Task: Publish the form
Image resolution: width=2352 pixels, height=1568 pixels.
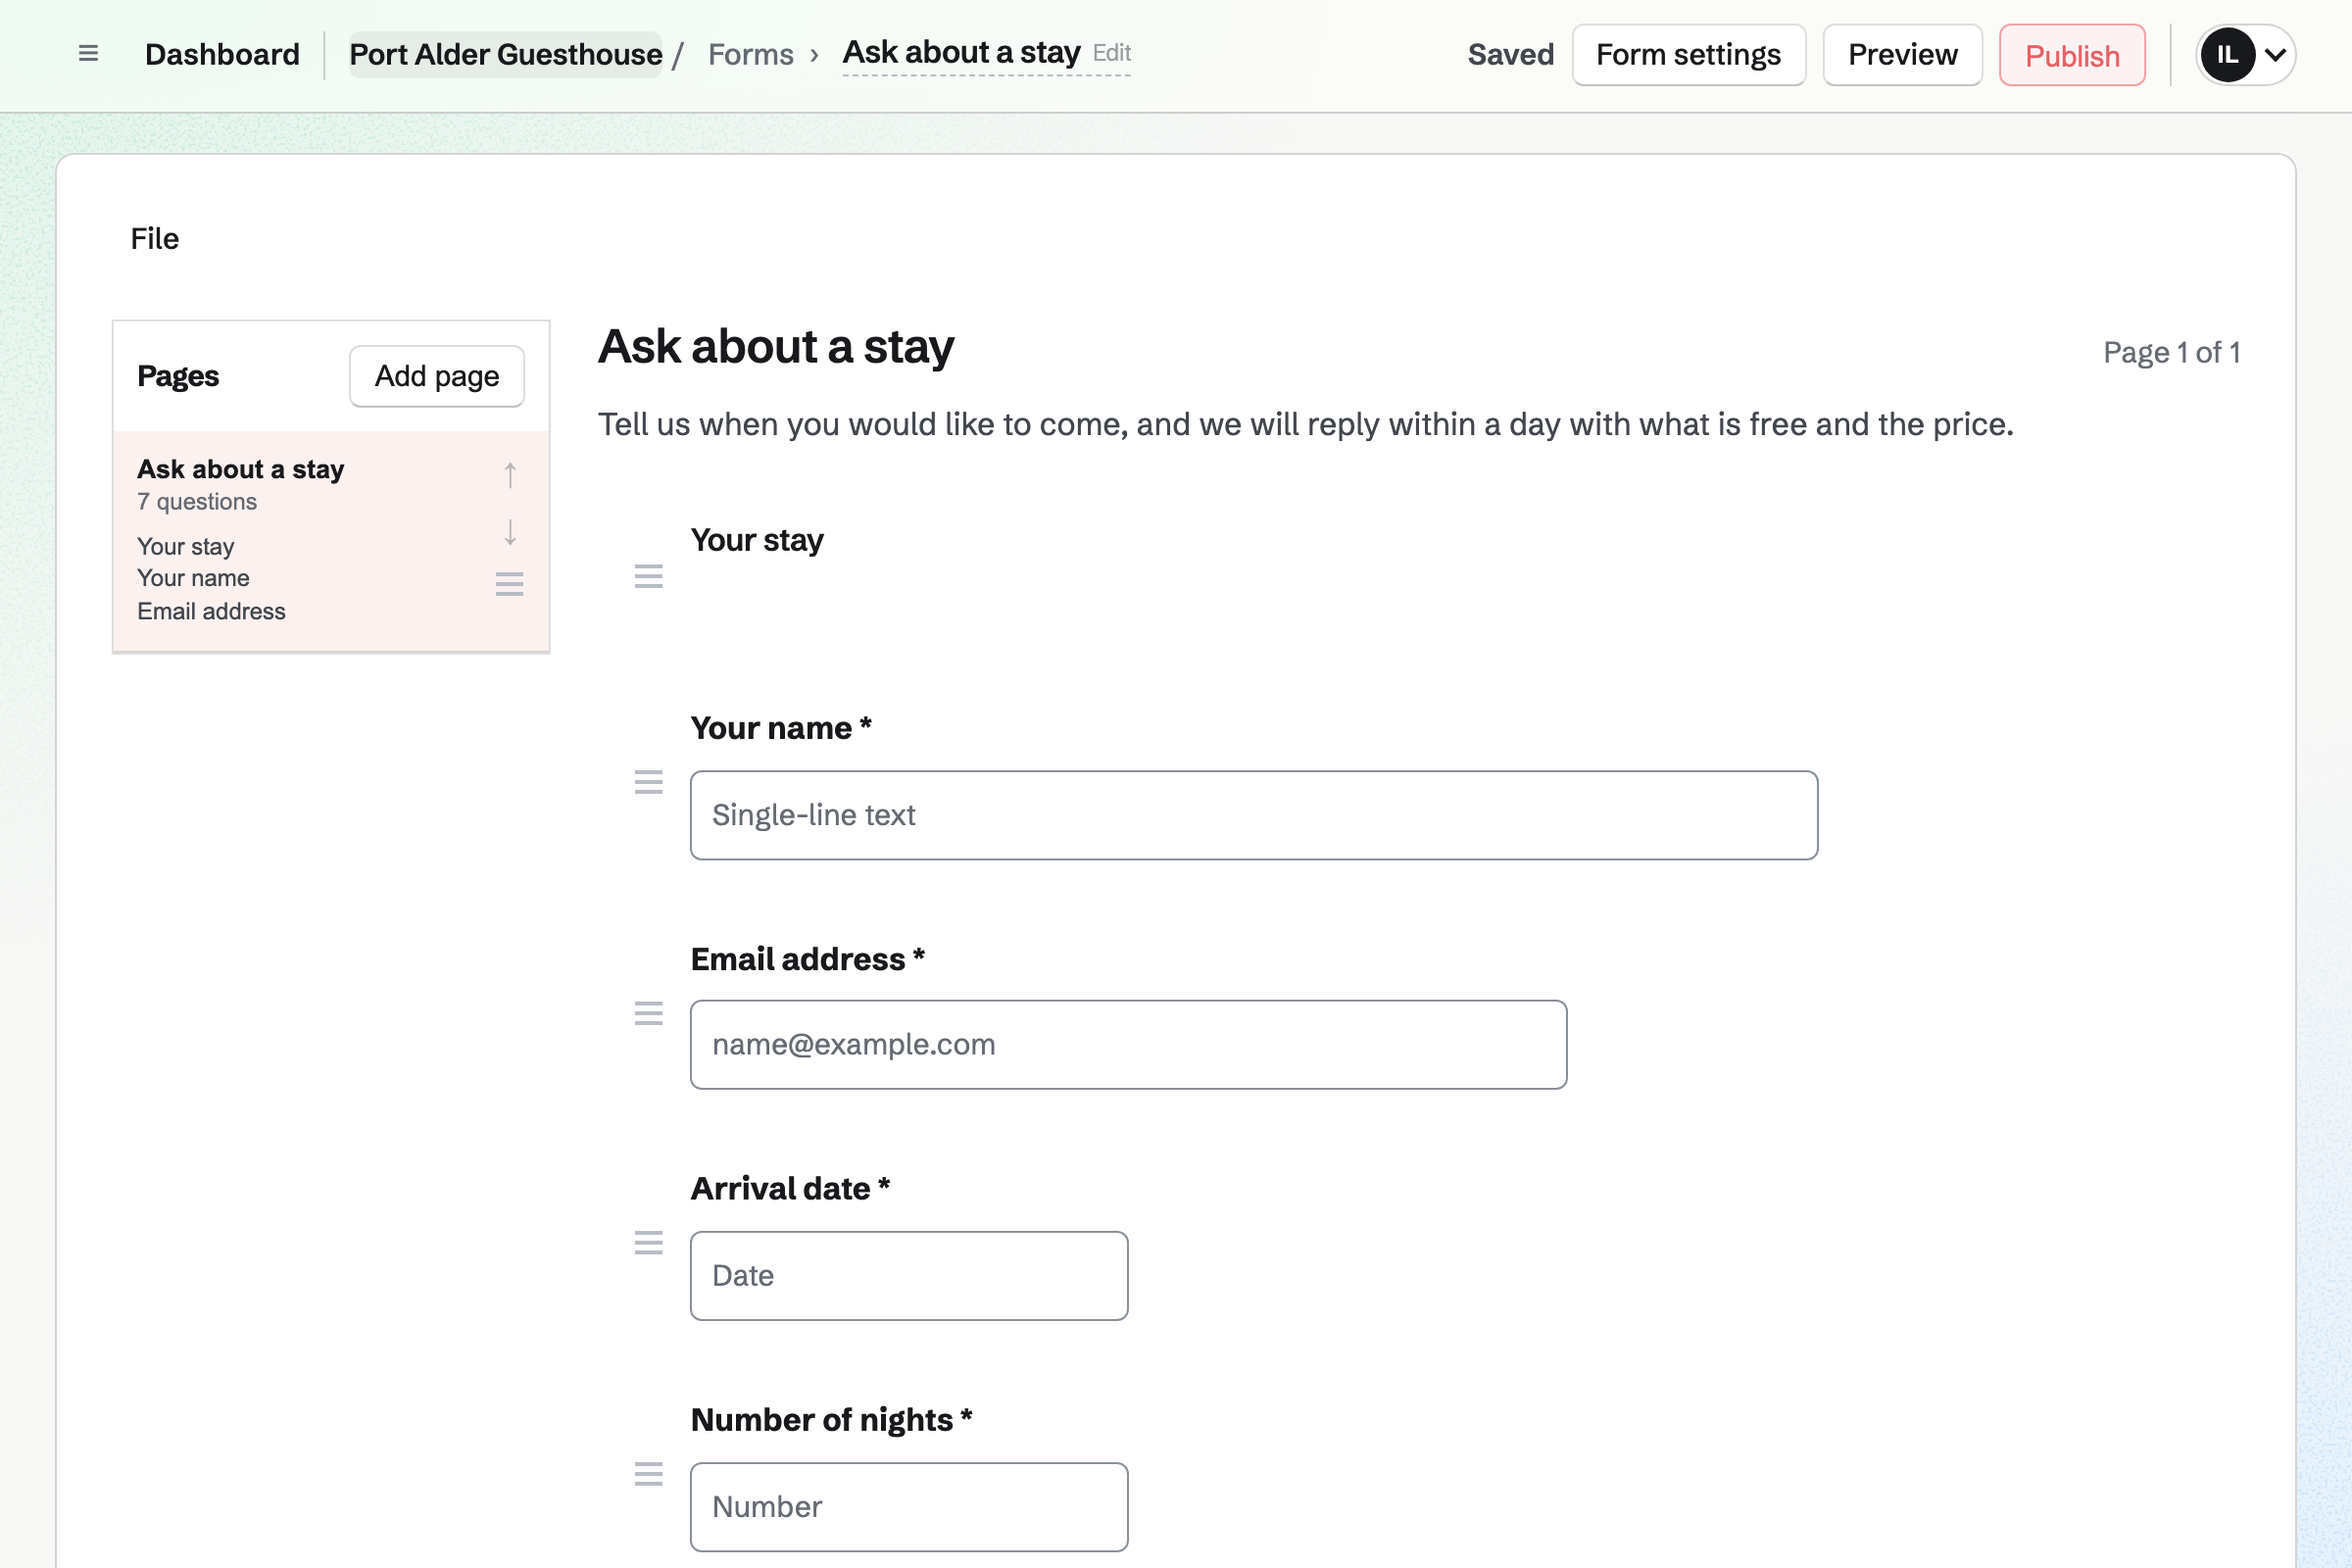Action: (2072, 55)
